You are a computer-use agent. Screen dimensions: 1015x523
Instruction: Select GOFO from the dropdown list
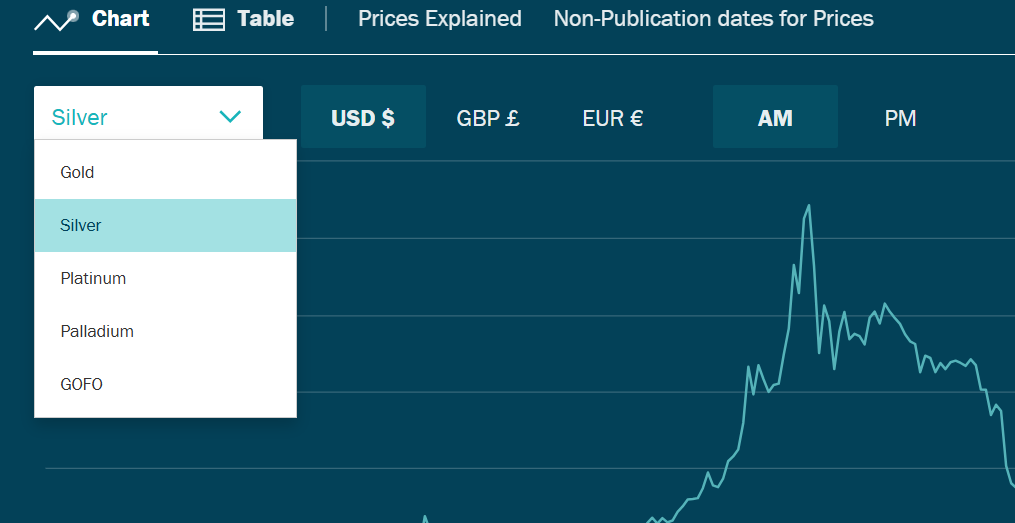pyautogui.click(x=81, y=384)
